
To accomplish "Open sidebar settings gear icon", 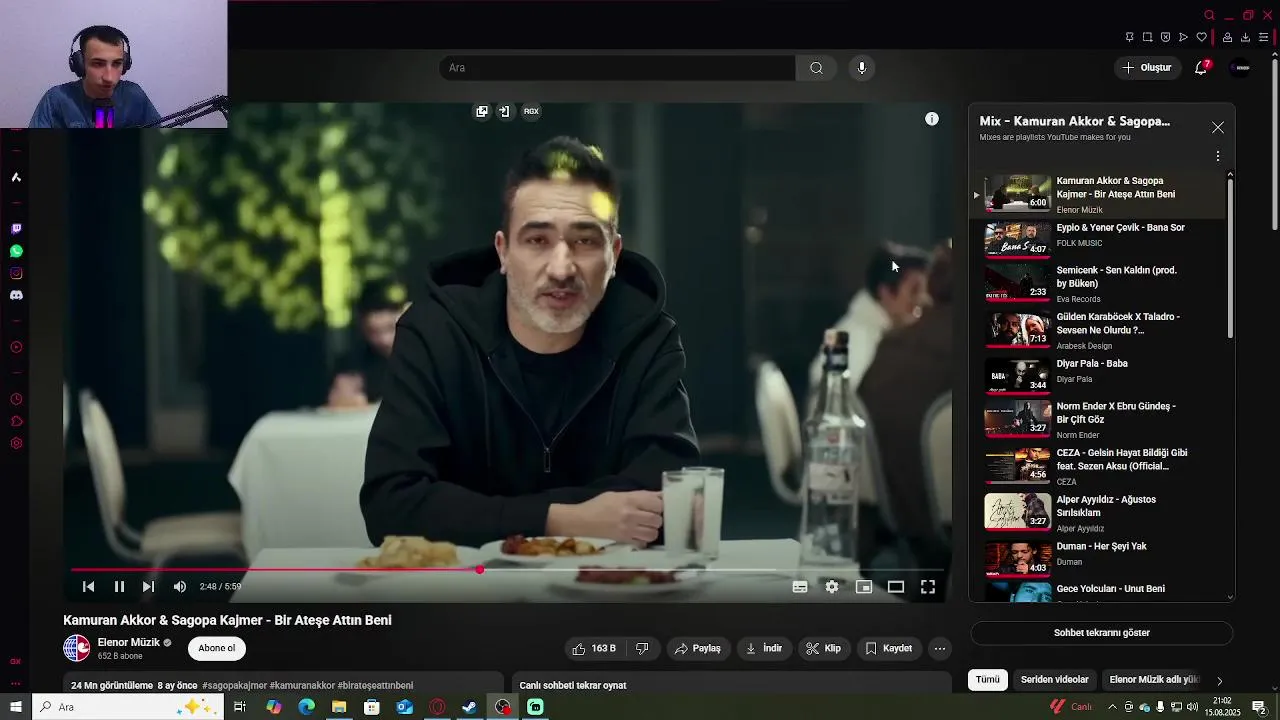I will [16, 443].
